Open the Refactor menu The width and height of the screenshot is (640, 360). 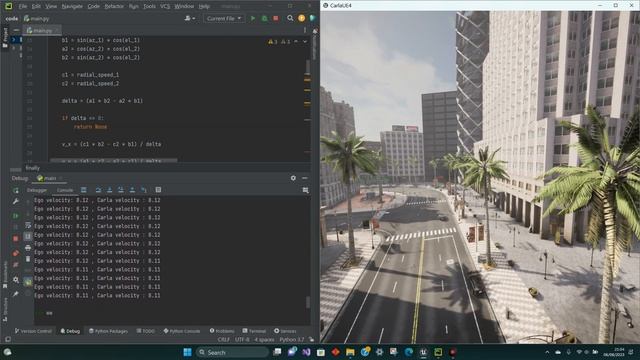114,7
